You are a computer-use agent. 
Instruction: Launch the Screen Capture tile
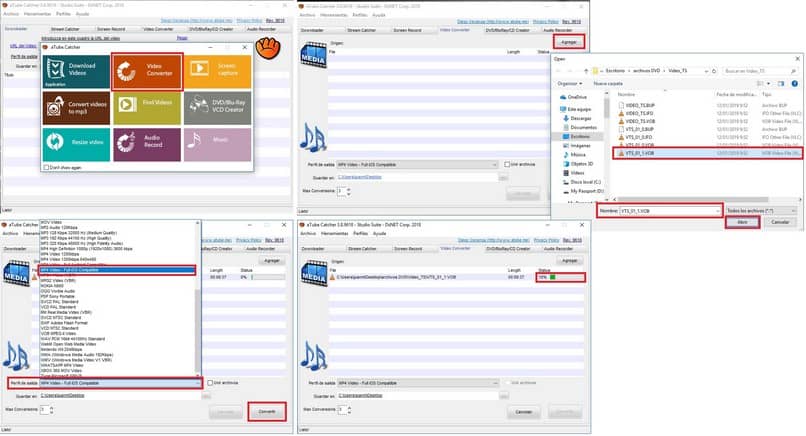point(217,71)
